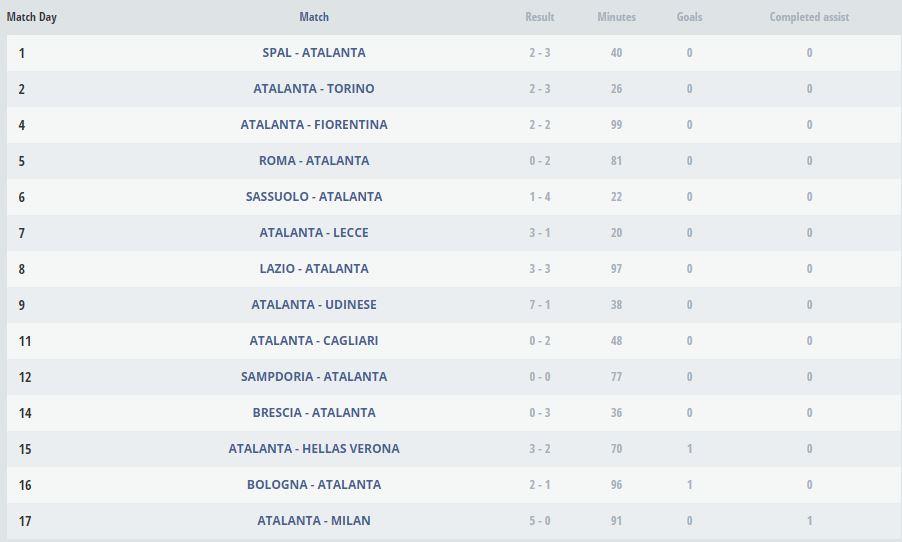Click the Completed assist column header

809,17
